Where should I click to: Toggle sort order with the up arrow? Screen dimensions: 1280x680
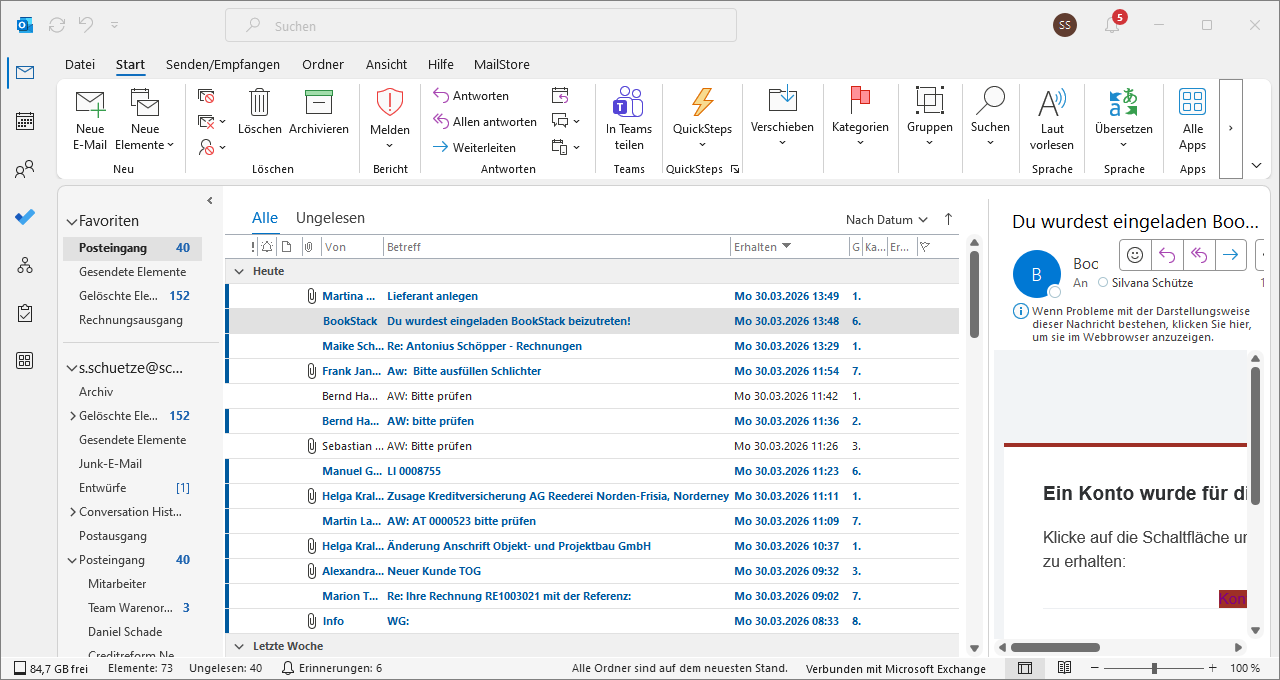[x=948, y=219]
